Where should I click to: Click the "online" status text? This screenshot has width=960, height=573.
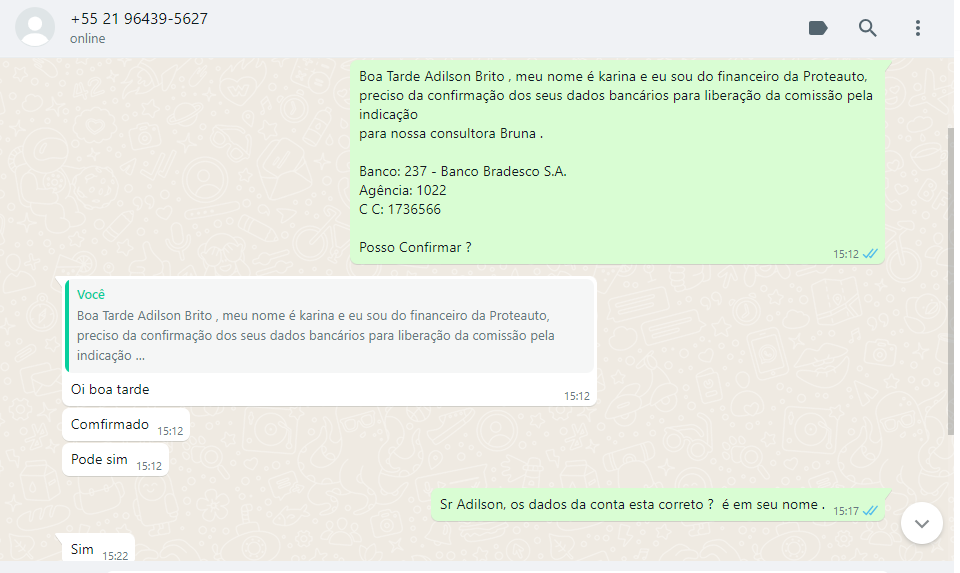87,39
